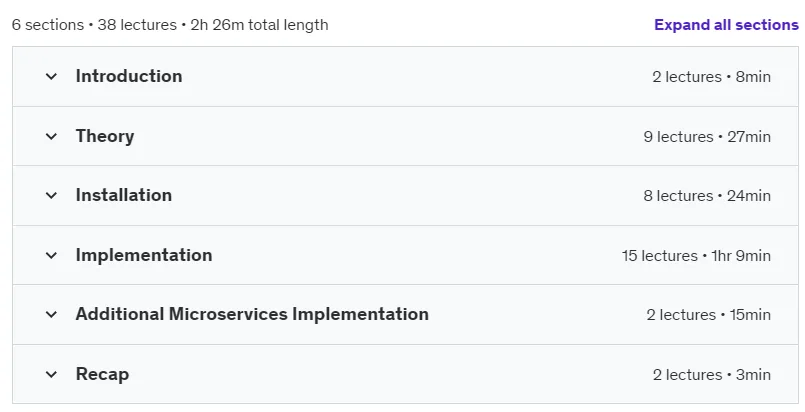Click "2 lectures • 15min" label
Screen dimensions: 805x412
[x=708, y=315]
